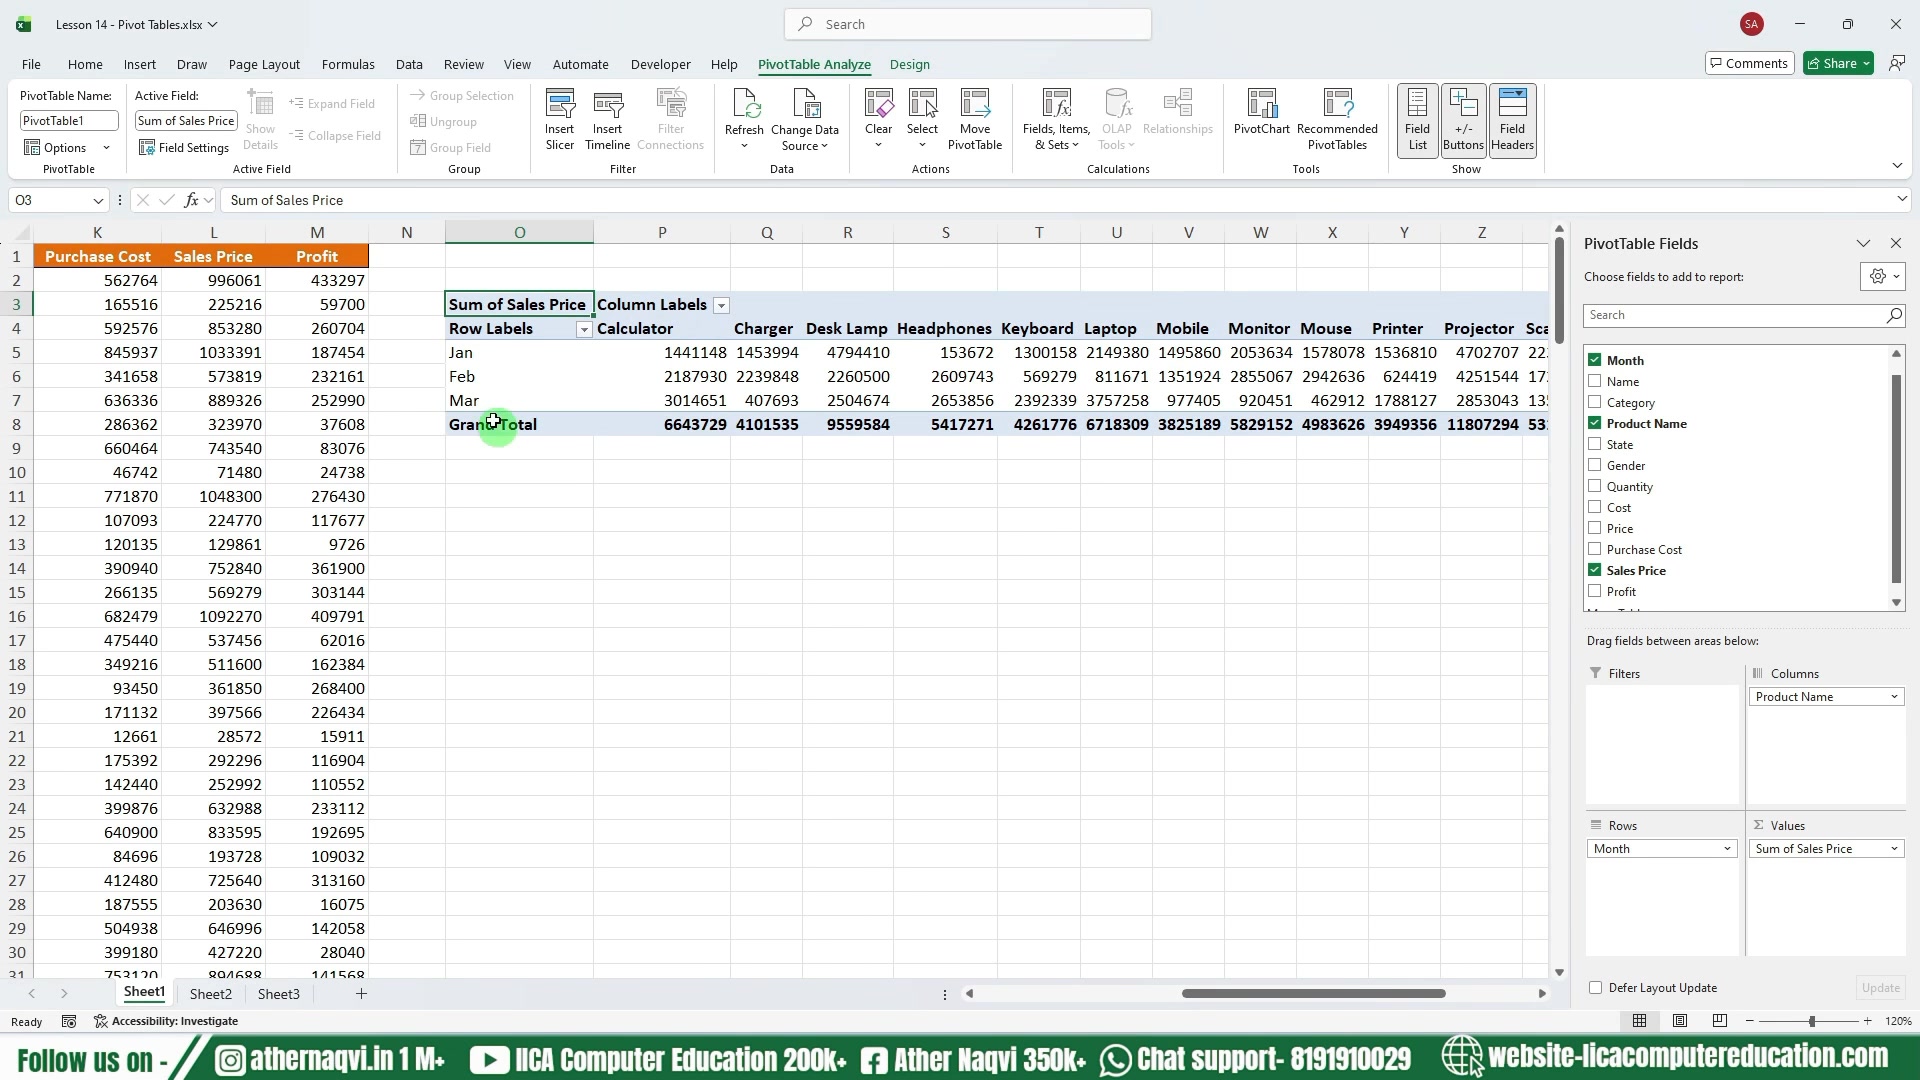Click the PivotTable Name input field

click(69, 121)
